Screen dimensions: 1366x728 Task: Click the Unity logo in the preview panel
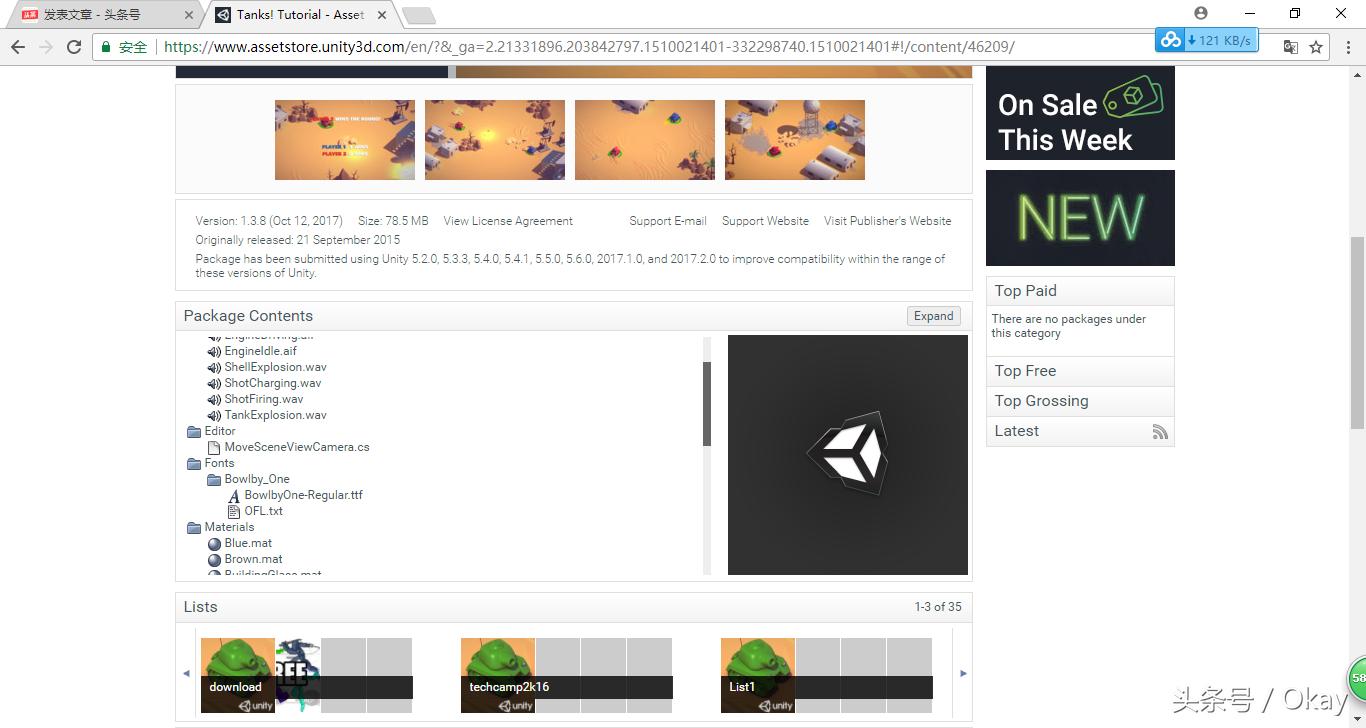tap(847, 453)
